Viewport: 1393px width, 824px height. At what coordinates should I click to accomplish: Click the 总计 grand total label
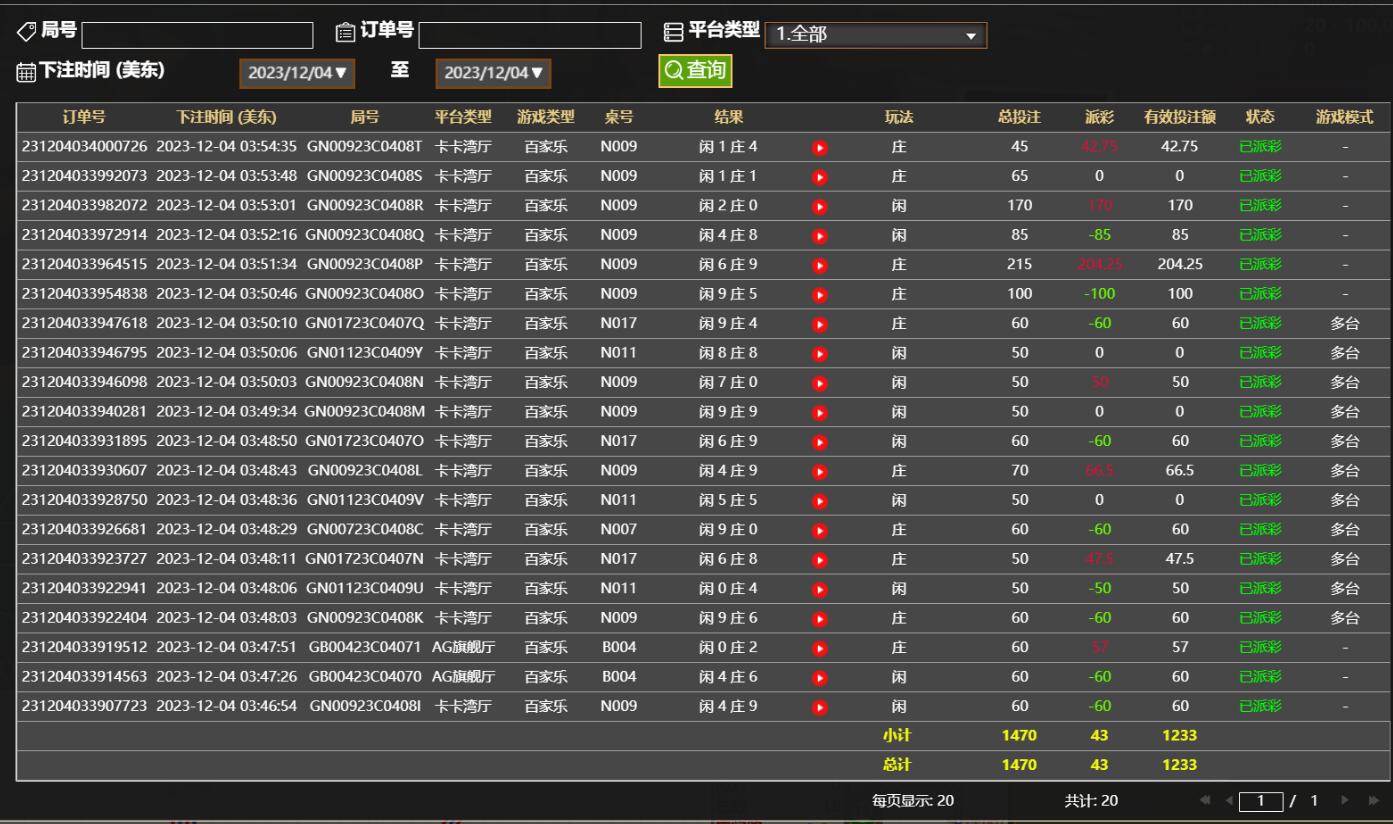tap(897, 765)
